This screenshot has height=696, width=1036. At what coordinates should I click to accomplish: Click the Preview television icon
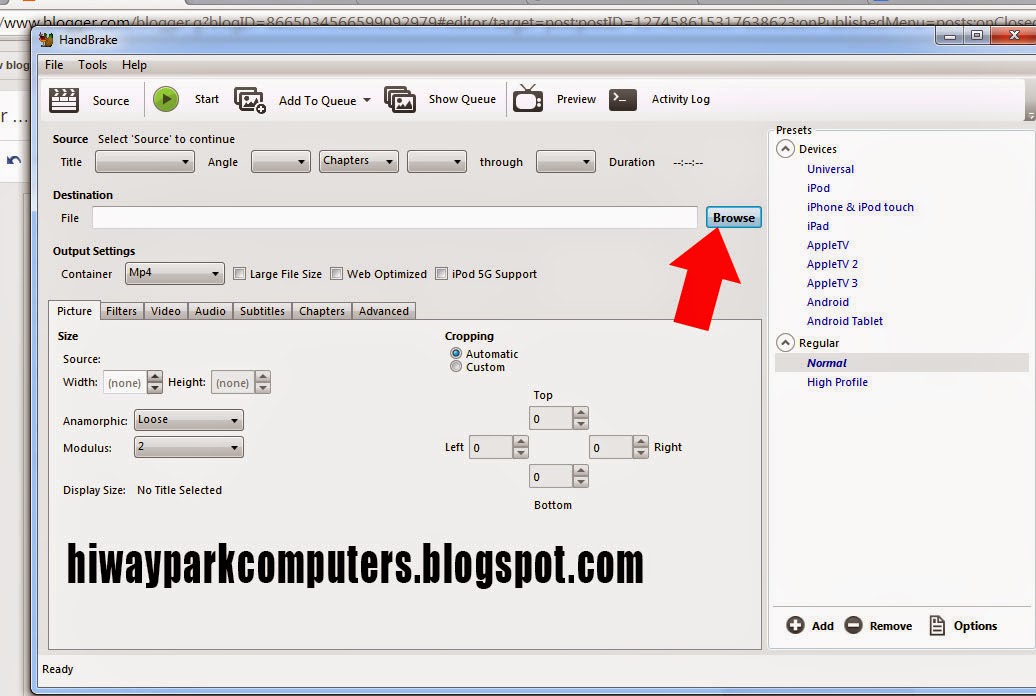[528, 98]
